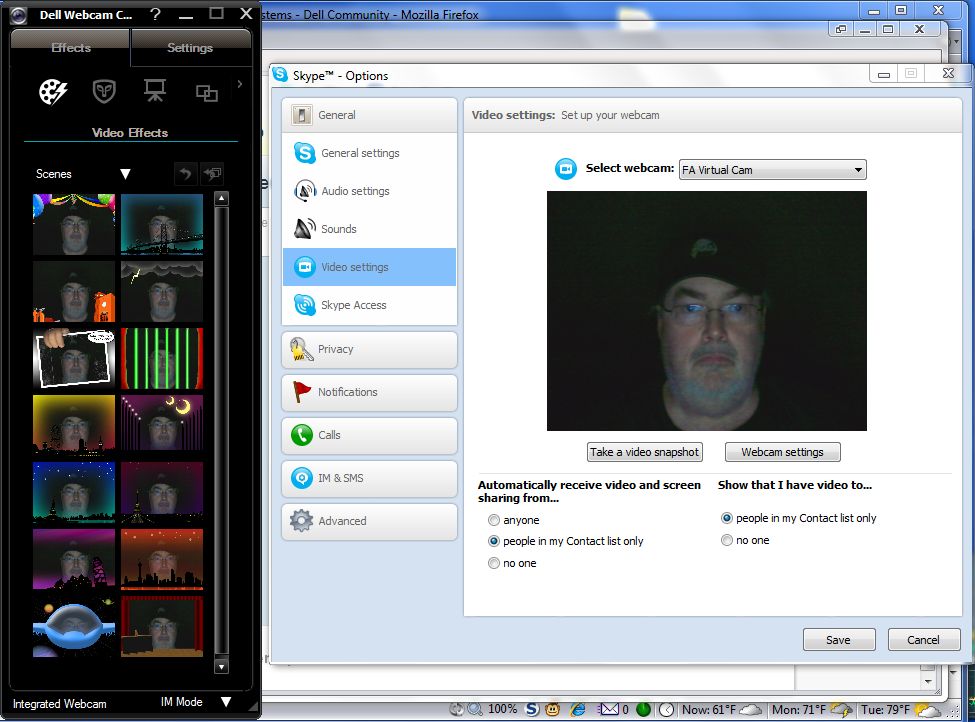Expand the Calls section

[369, 435]
